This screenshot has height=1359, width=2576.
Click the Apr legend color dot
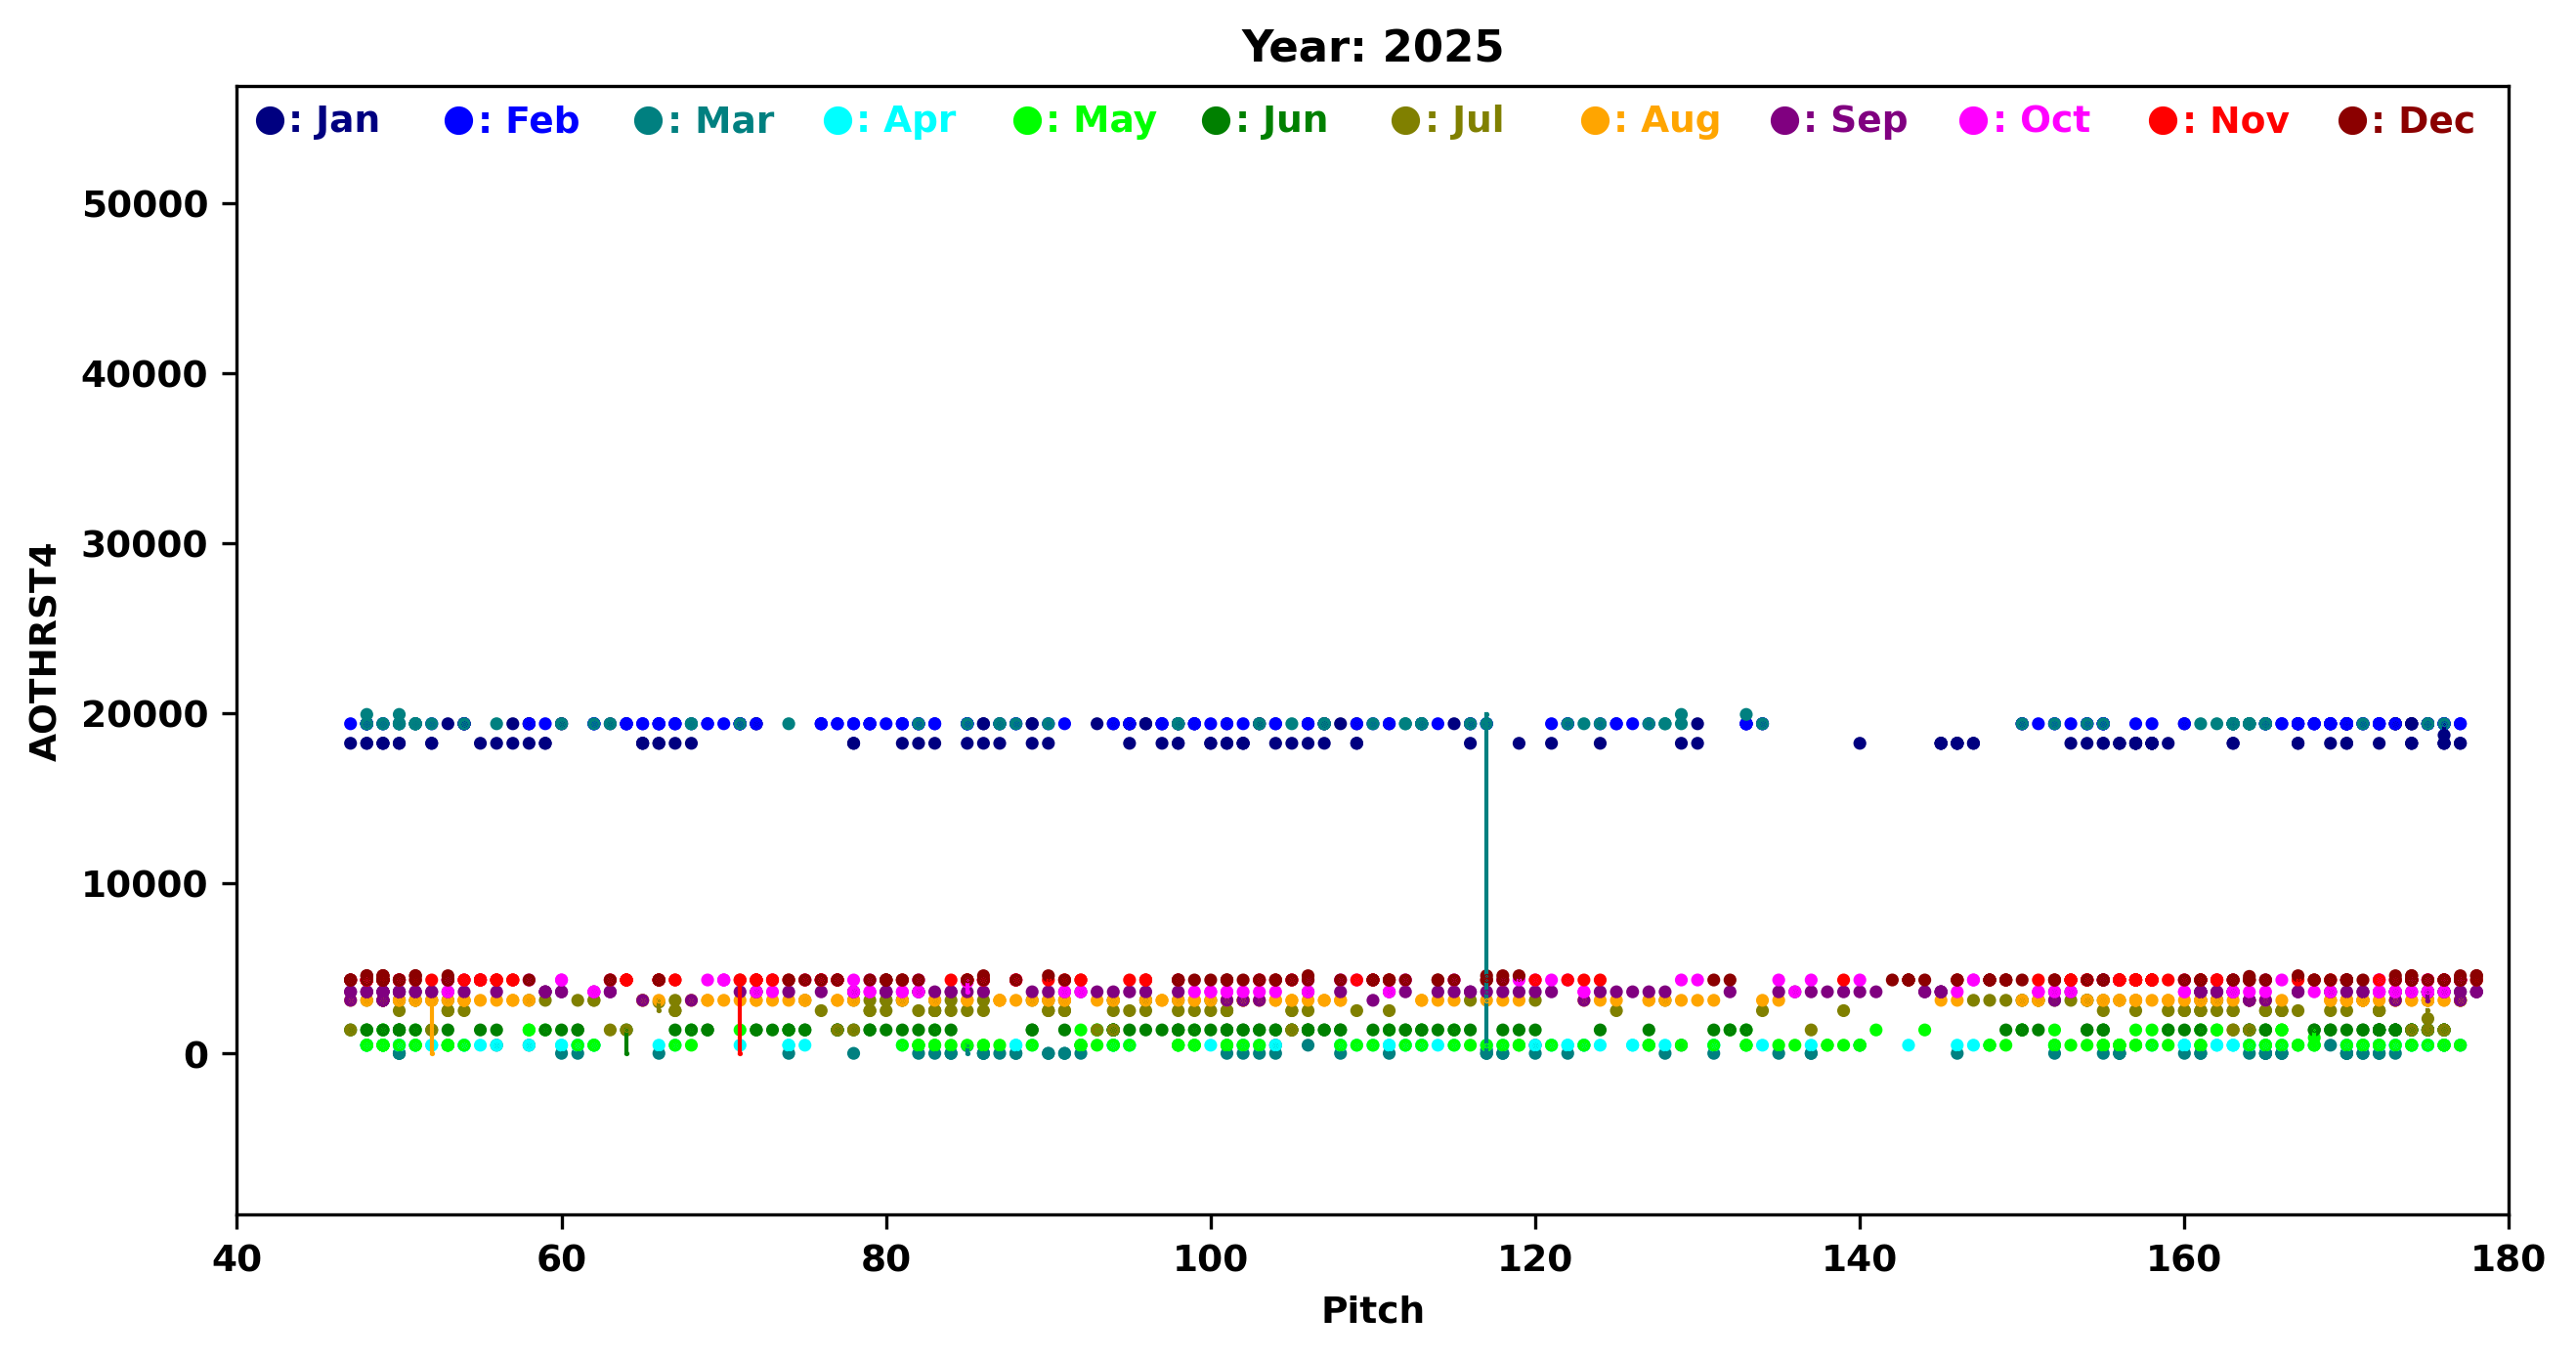(x=837, y=121)
